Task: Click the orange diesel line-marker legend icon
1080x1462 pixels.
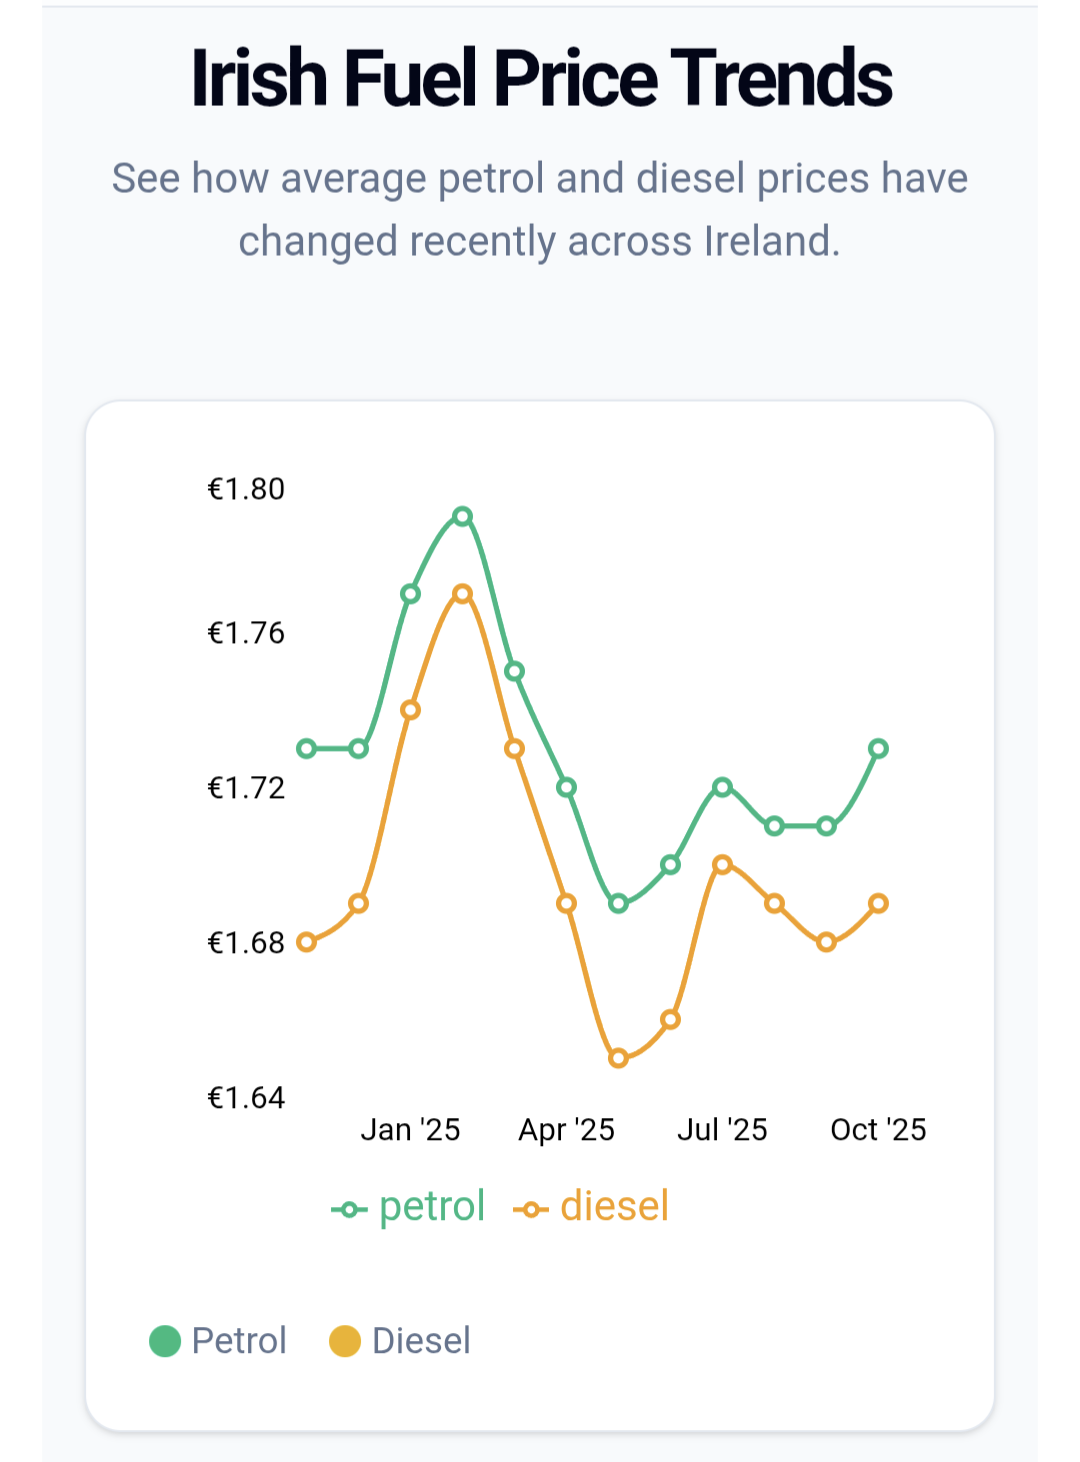Action: [531, 1209]
